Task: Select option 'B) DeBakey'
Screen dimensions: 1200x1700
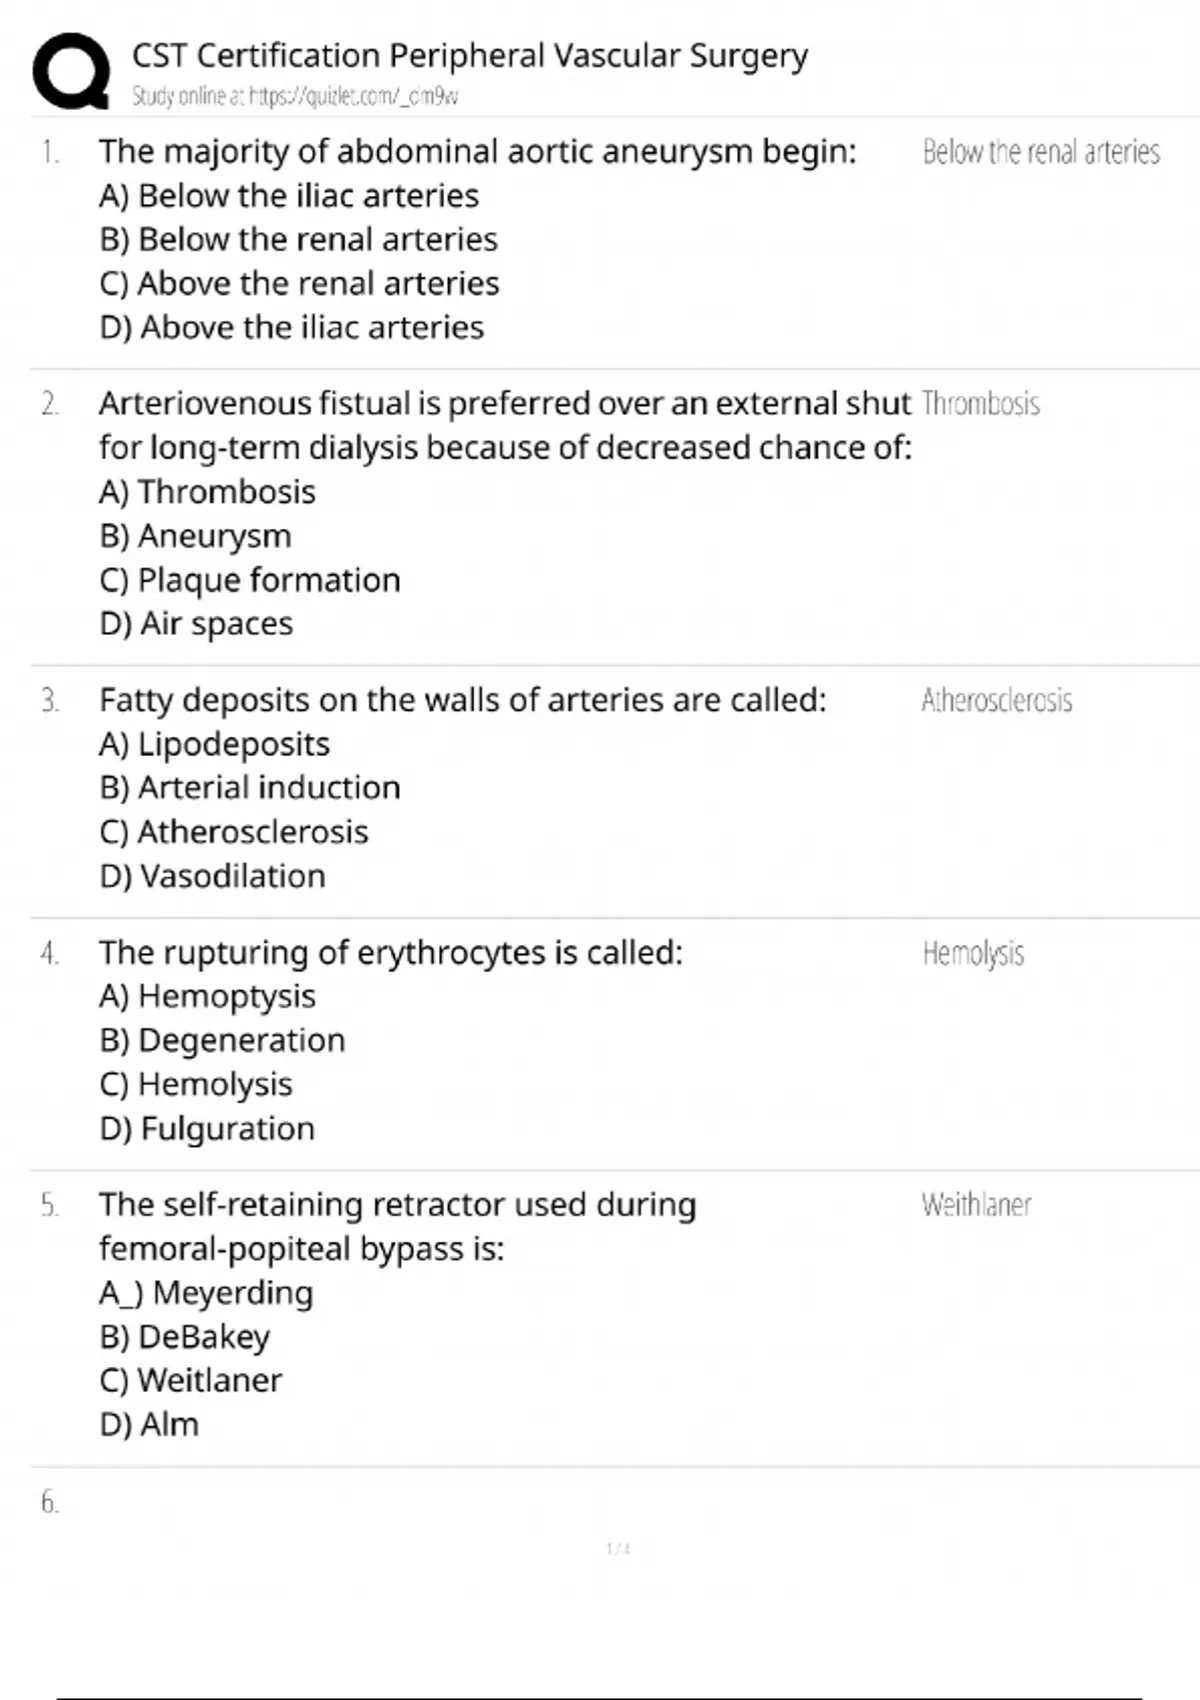Action: [x=185, y=1336]
